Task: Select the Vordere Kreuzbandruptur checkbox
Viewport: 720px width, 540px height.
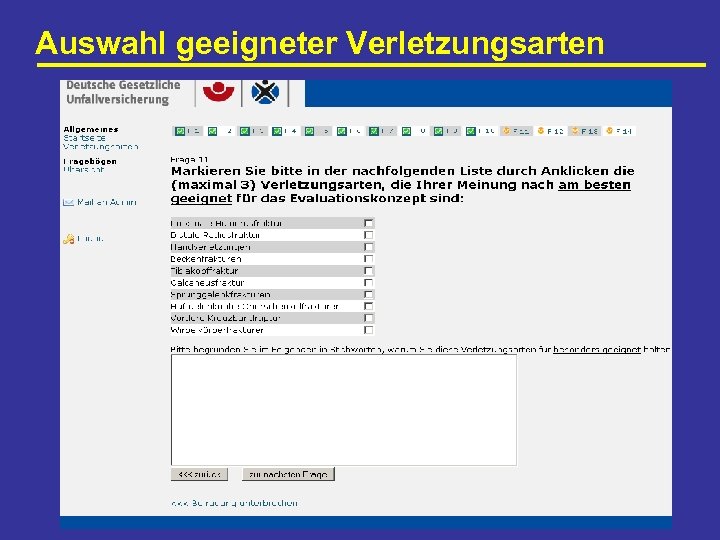Action: [x=368, y=318]
